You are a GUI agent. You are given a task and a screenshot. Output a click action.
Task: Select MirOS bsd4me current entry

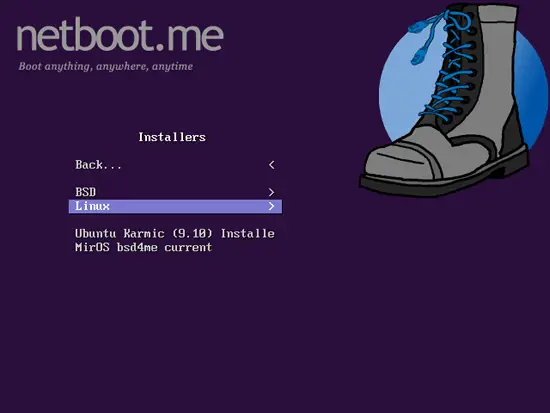175,247
